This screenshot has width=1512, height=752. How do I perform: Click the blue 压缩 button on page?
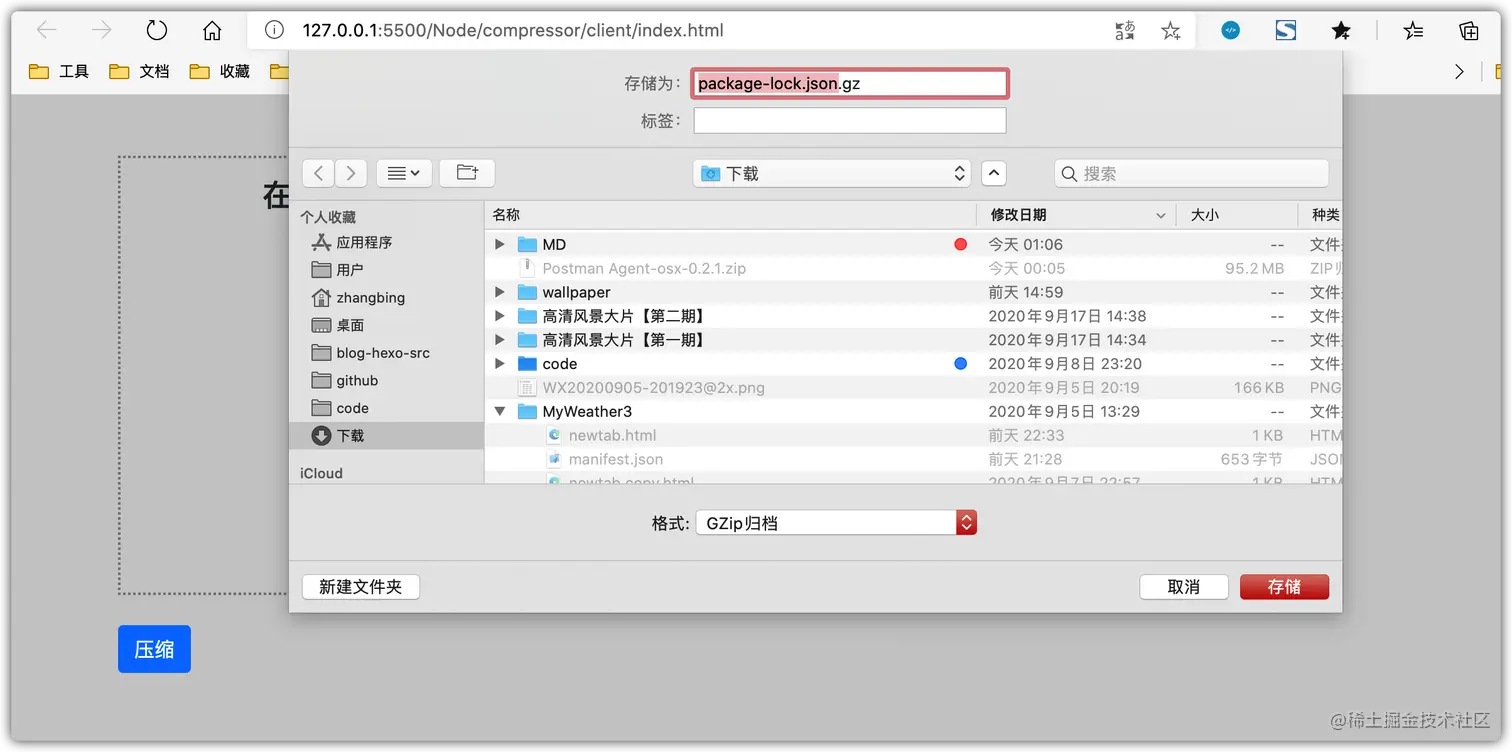tap(154, 649)
